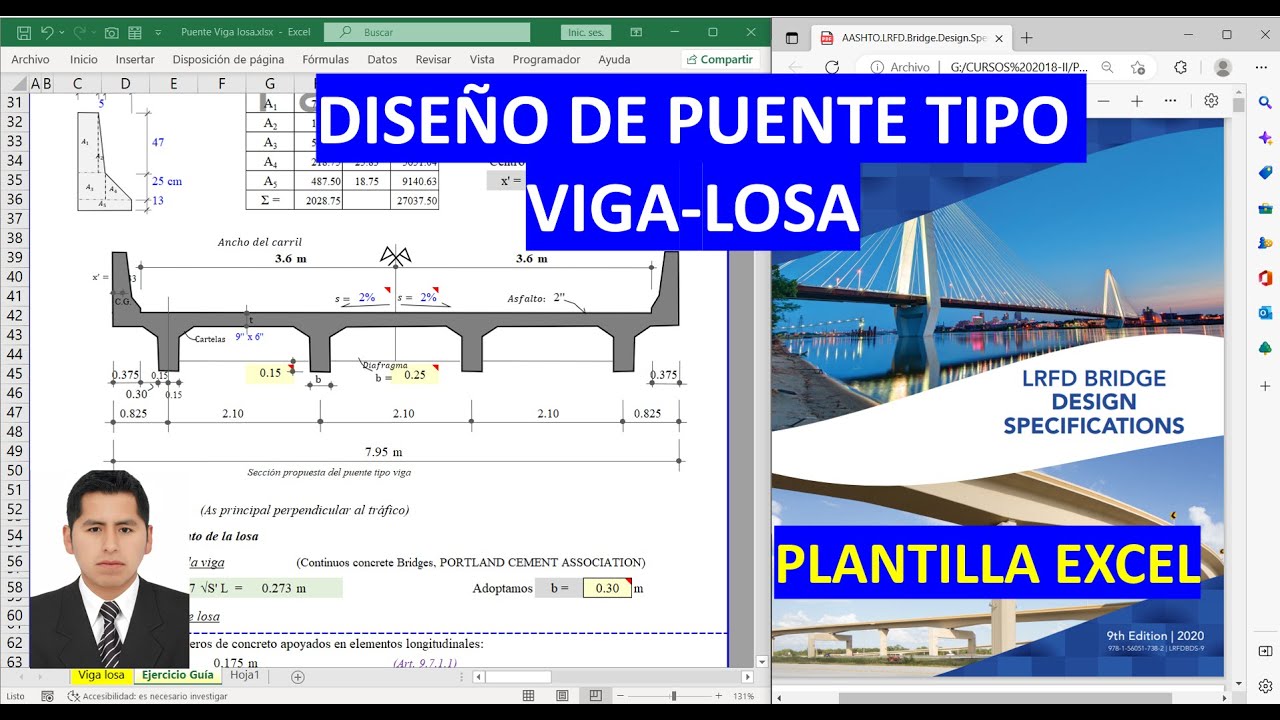Open the Vista ribbon tab
The height and width of the screenshot is (720, 1280).
482,60
